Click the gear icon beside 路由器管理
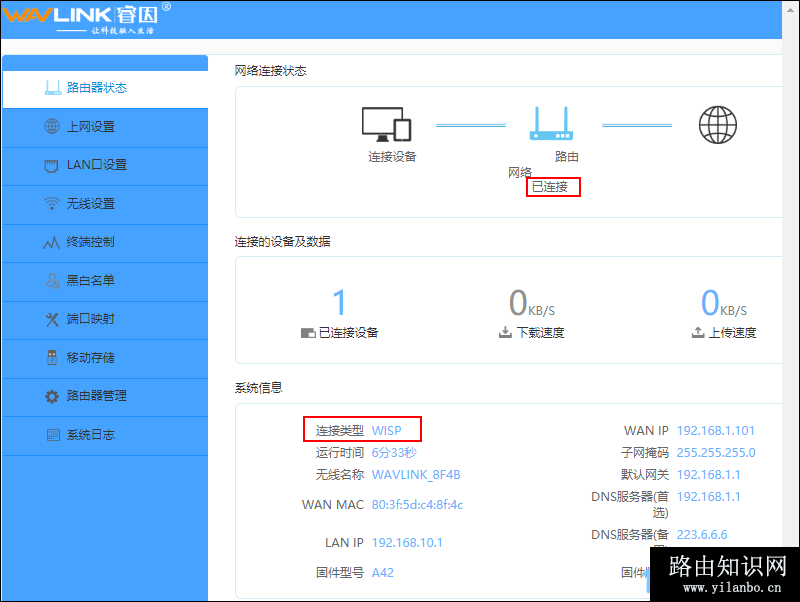800x602 pixels. pyautogui.click(x=52, y=396)
